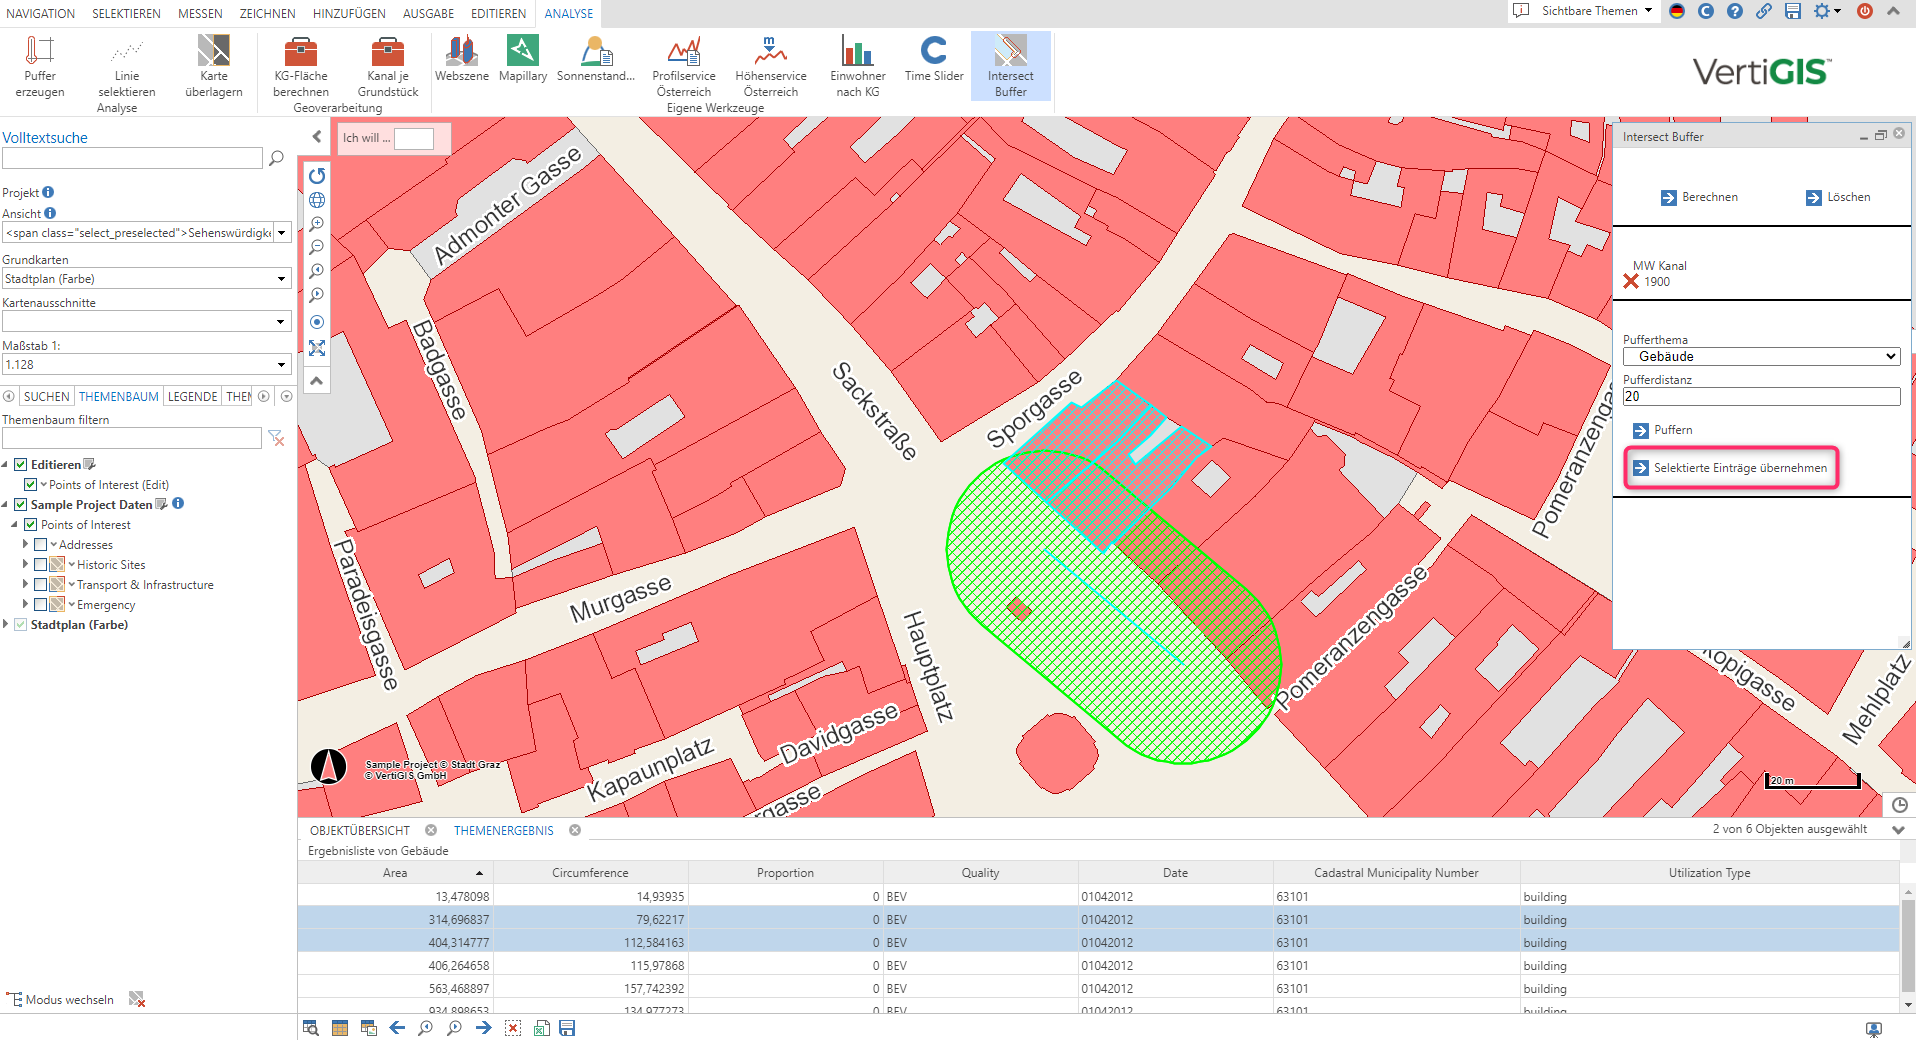Open the Pufferthema Gebäude dropdown
This screenshot has width=1916, height=1040.
click(1760, 357)
